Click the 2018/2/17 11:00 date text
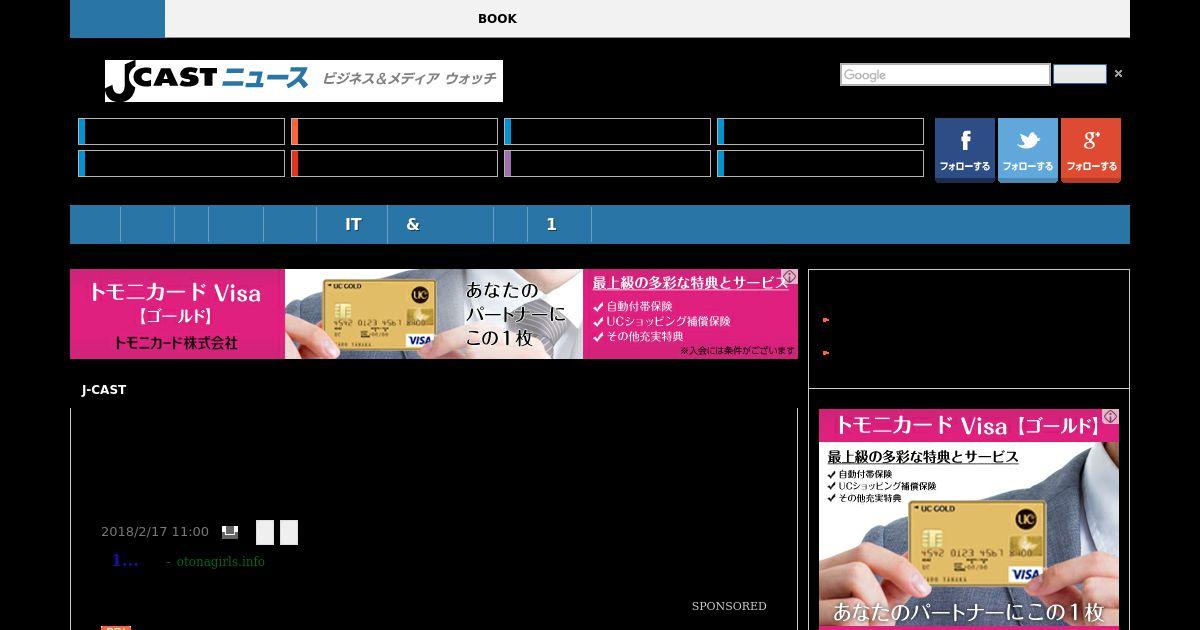1200x630 pixels. click(155, 532)
